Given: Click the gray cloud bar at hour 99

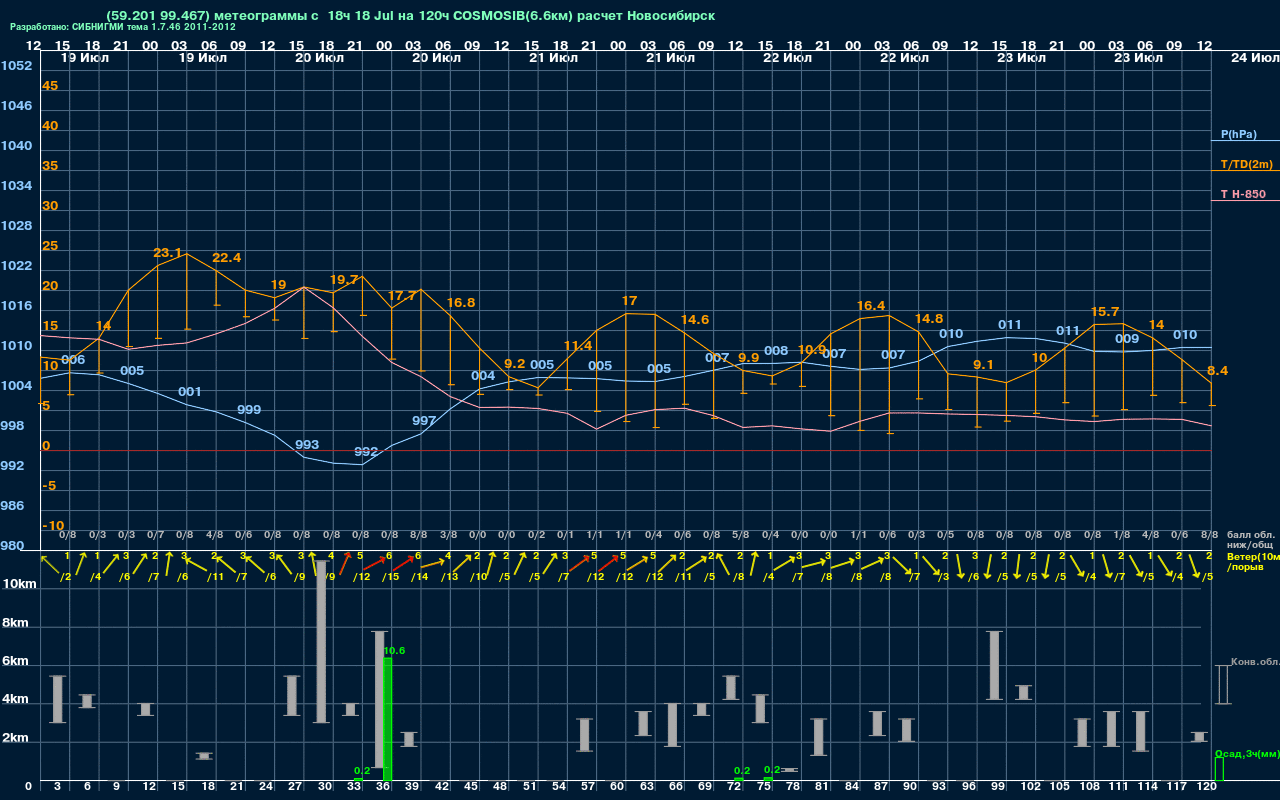Looking at the screenshot, I should 994,665.
